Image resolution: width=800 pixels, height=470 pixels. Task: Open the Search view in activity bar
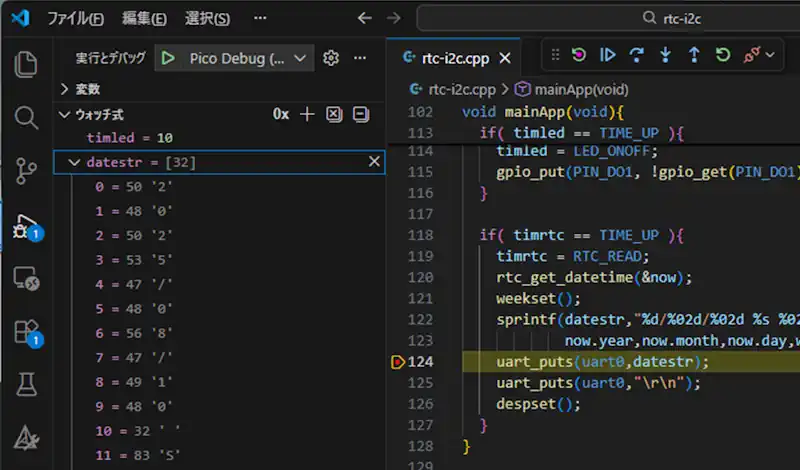pos(25,118)
